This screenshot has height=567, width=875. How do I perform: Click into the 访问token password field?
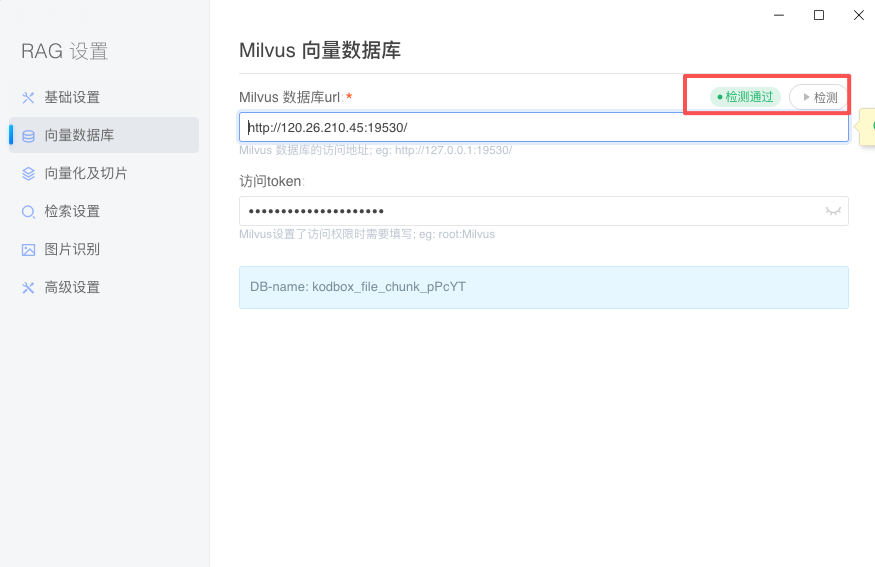[x=530, y=211]
